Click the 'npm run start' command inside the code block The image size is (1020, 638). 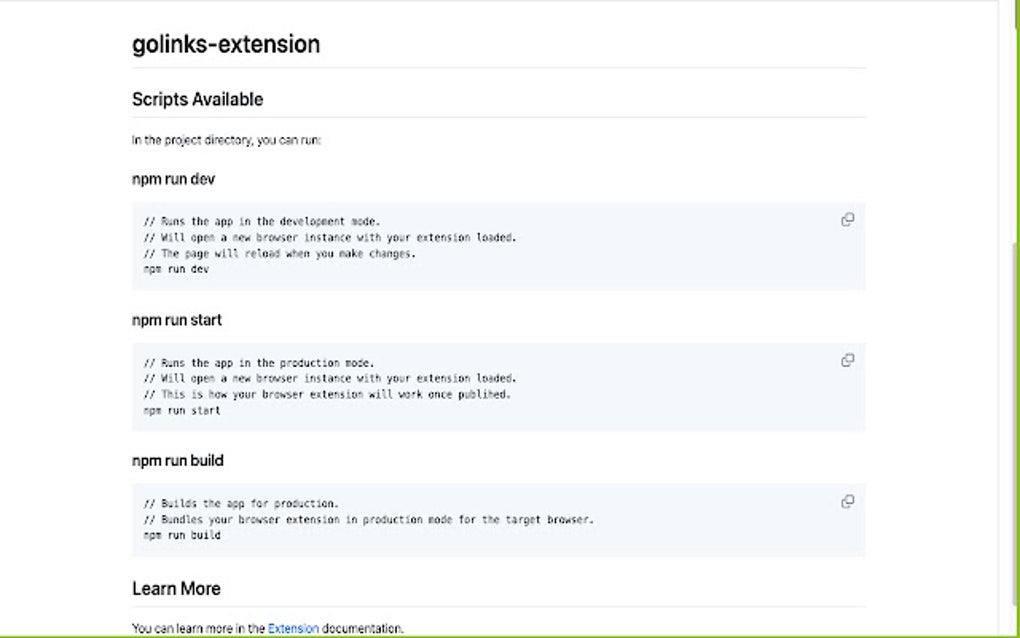(182, 410)
